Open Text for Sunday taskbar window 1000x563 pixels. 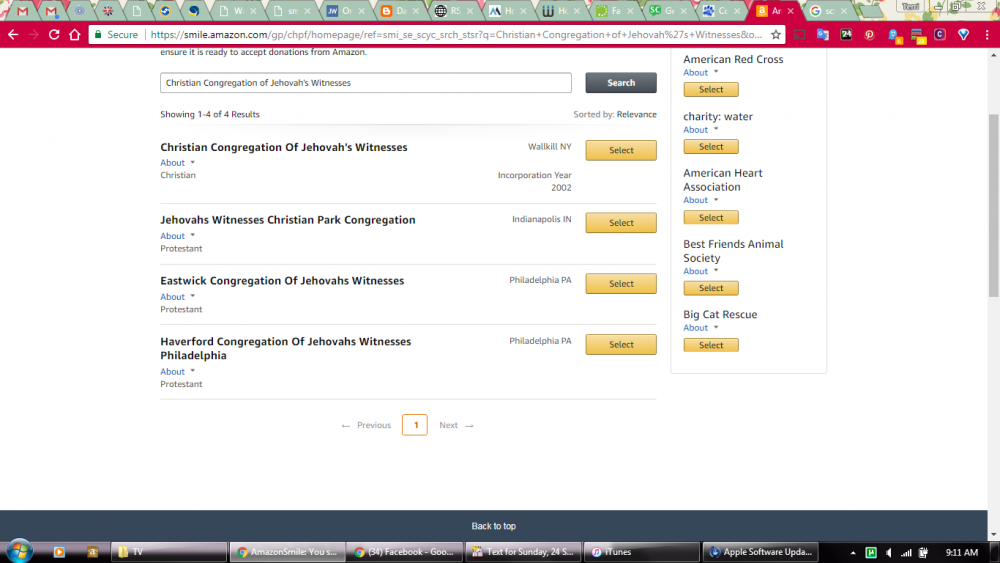click(523, 552)
